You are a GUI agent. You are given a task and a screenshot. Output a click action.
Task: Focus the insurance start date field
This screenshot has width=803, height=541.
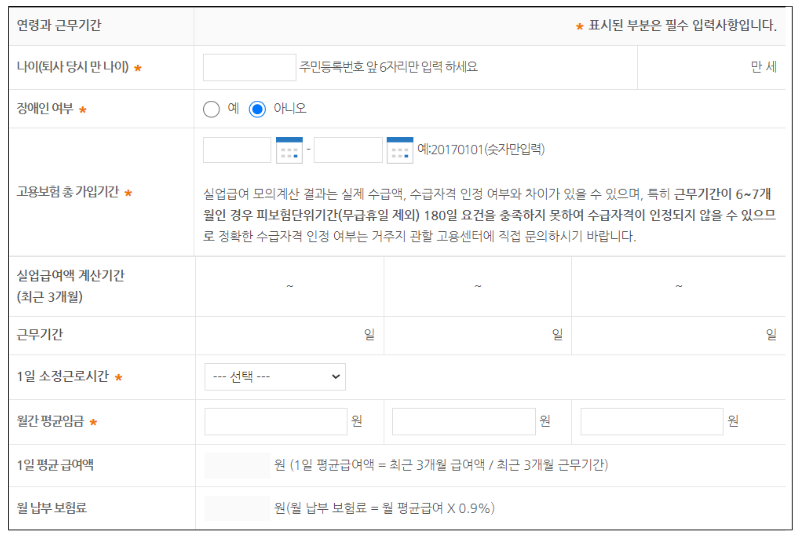tap(237, 150)
